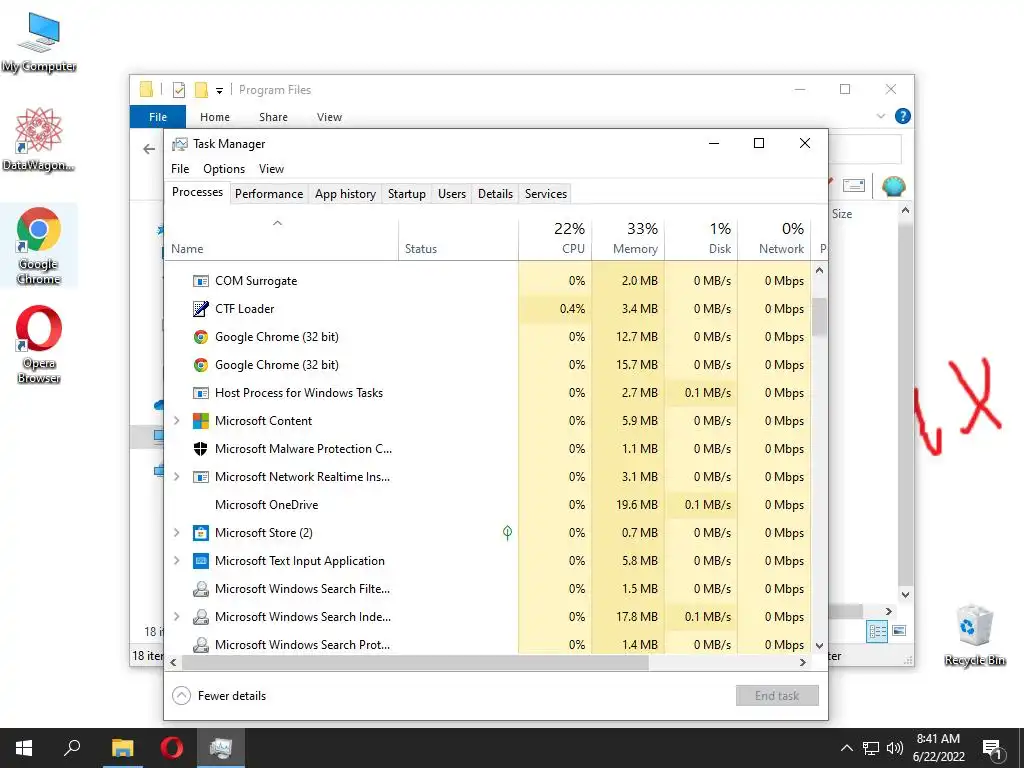Click the Microsoft Store bag icon
Screen dimensions: 1024x768
click(x=200, y=533)
